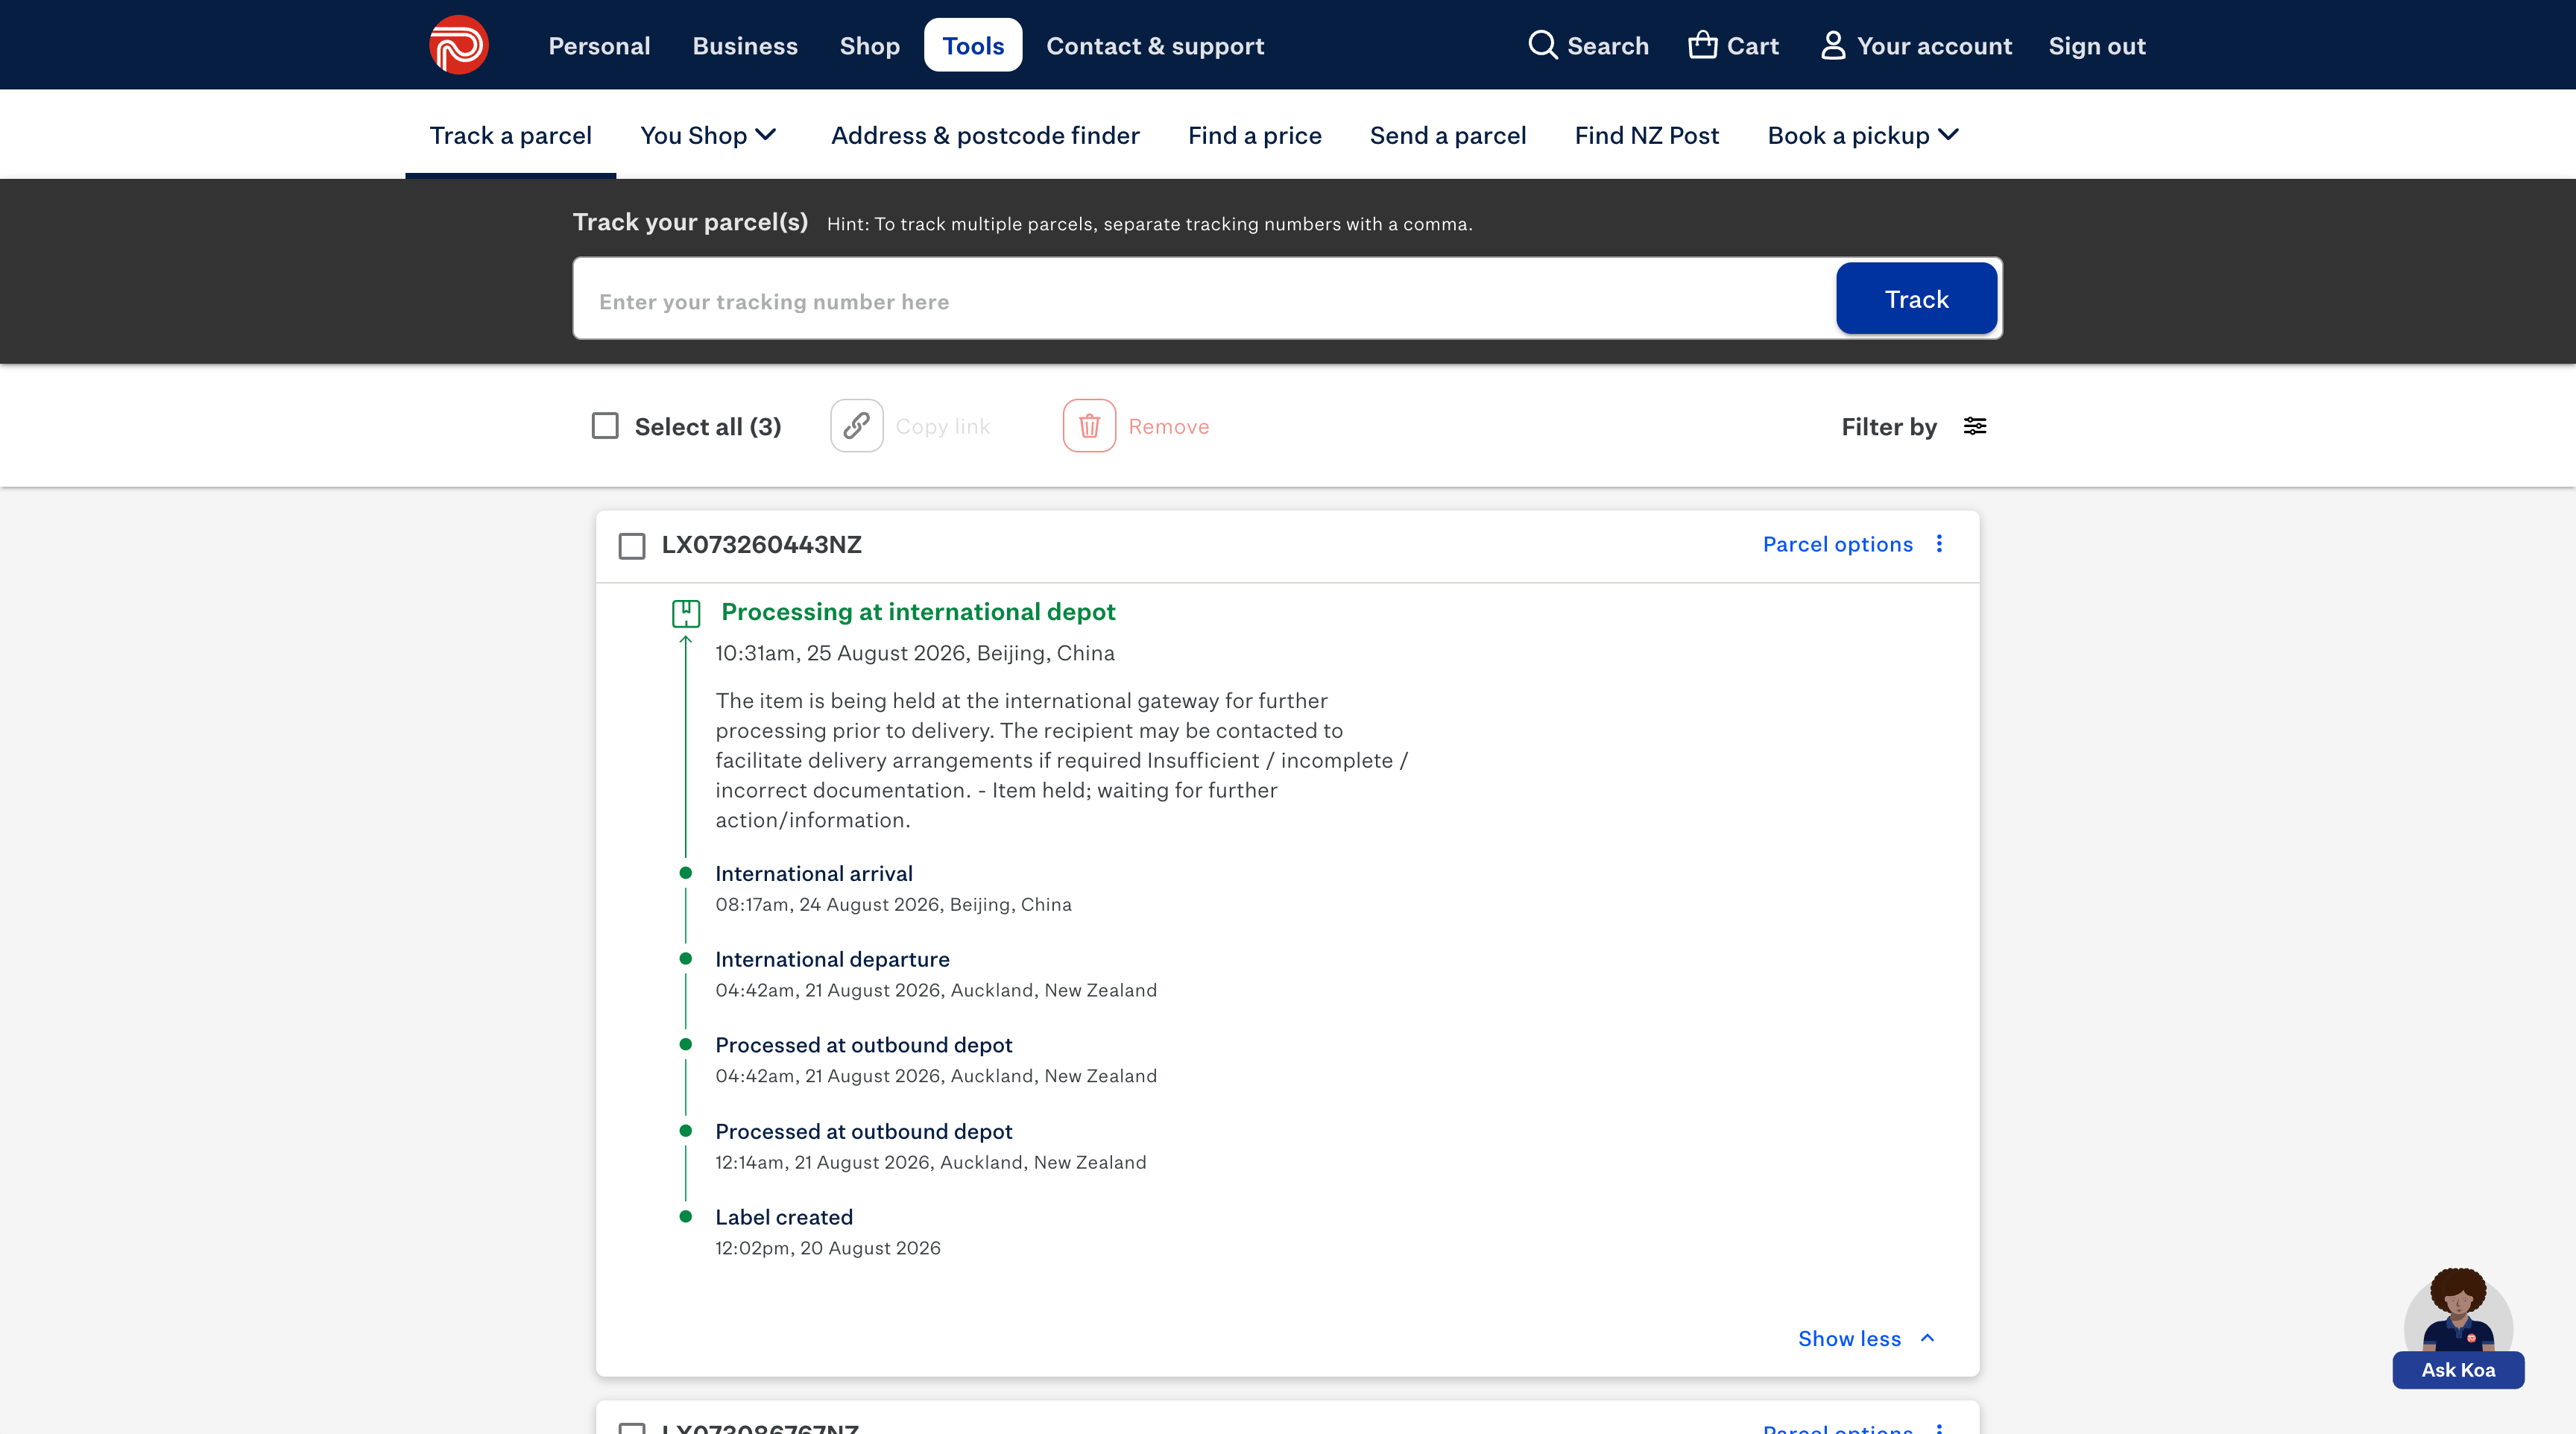Switch to the Business menu

coord(745,46)
